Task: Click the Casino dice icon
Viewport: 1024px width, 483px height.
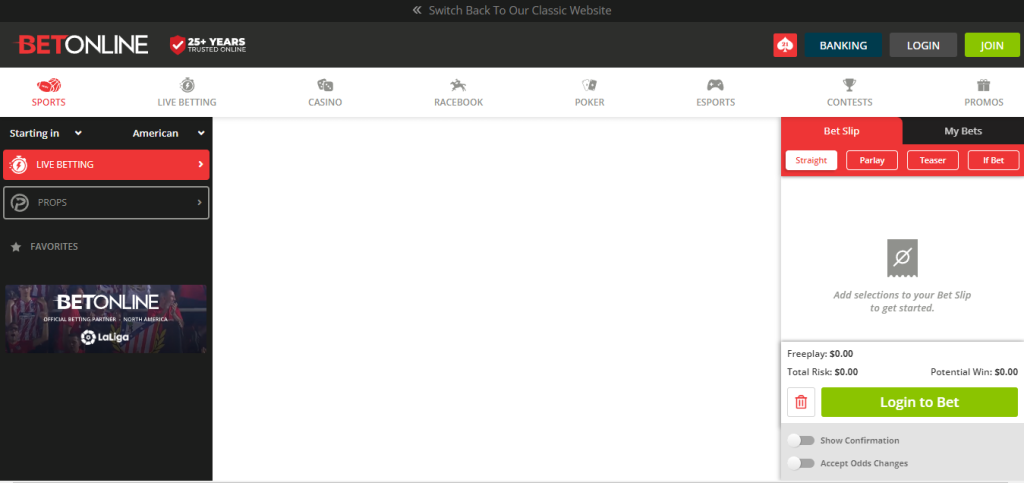Action: [325, 85]
